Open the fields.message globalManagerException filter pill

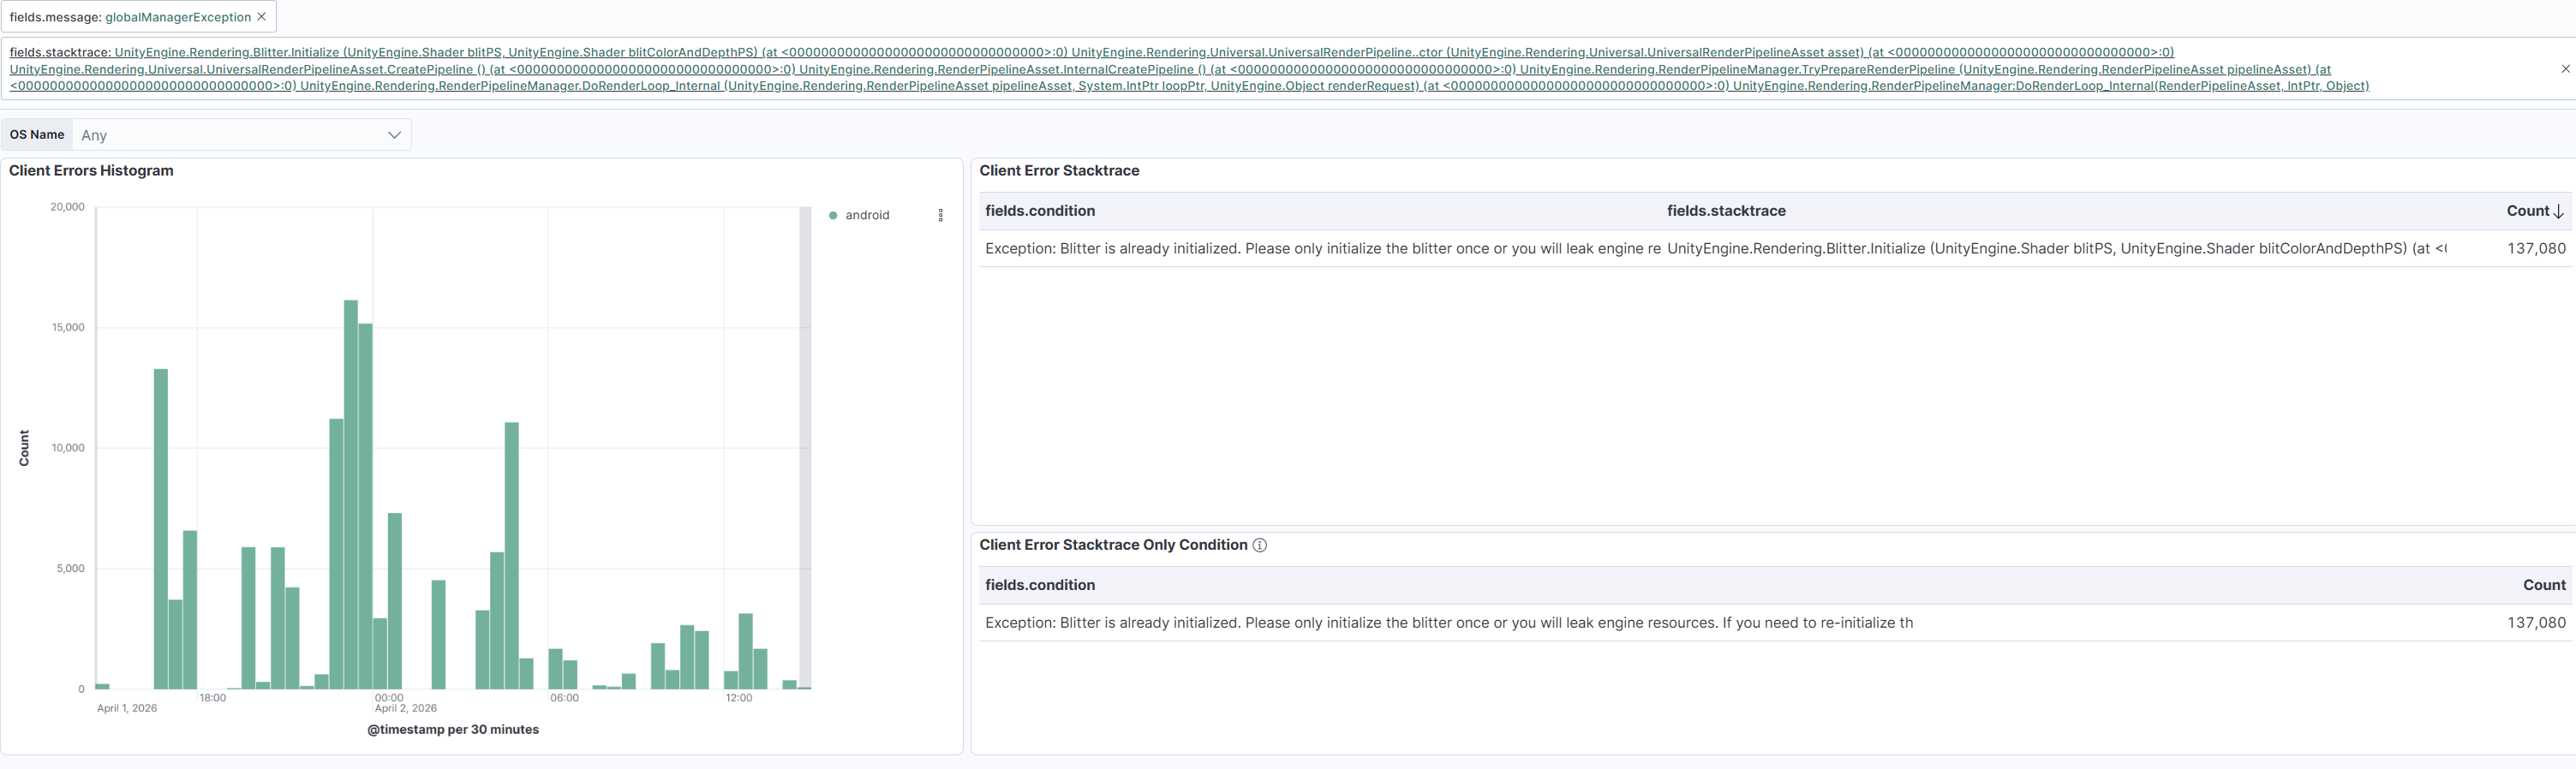pyautogui.click(x=130, y=17)
